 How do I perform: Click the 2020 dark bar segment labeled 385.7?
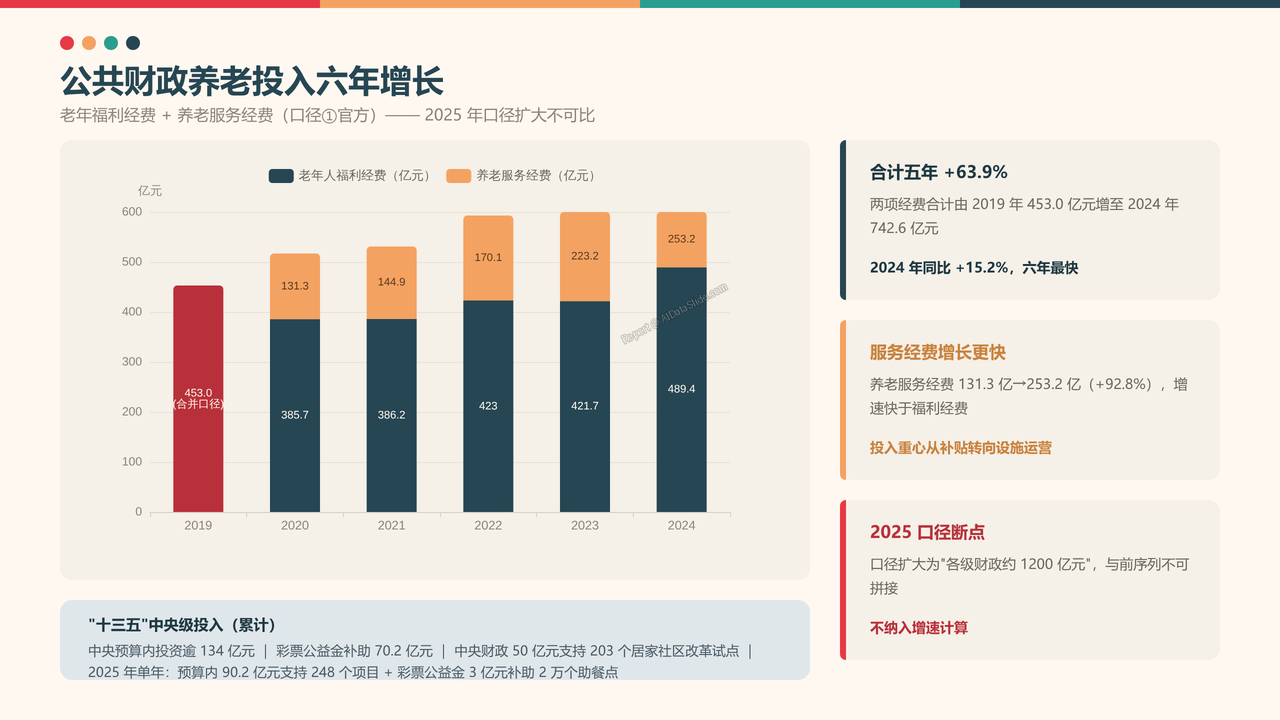click(295, 416)
